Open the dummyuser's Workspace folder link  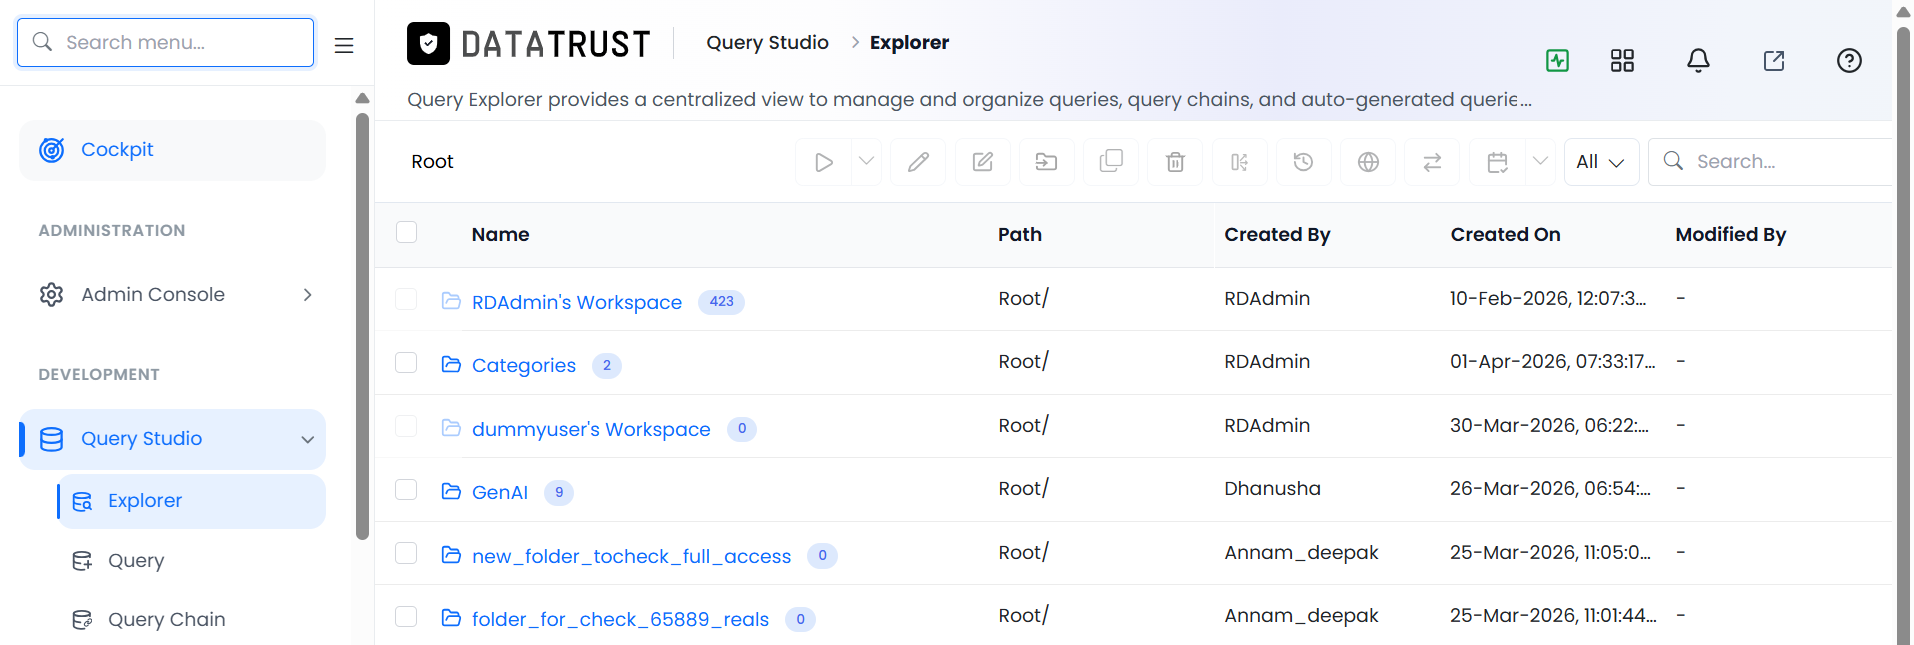coord(591,429)
